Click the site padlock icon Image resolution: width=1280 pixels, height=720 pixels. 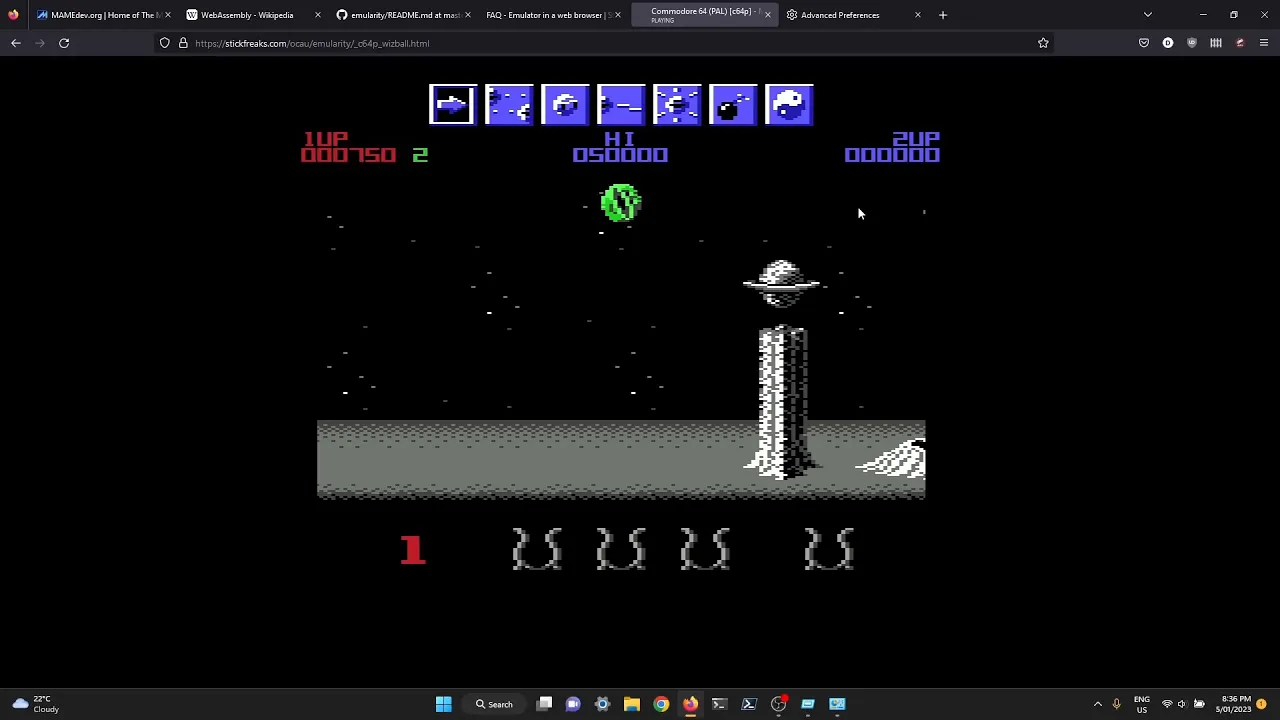click(x=183, y=43)
